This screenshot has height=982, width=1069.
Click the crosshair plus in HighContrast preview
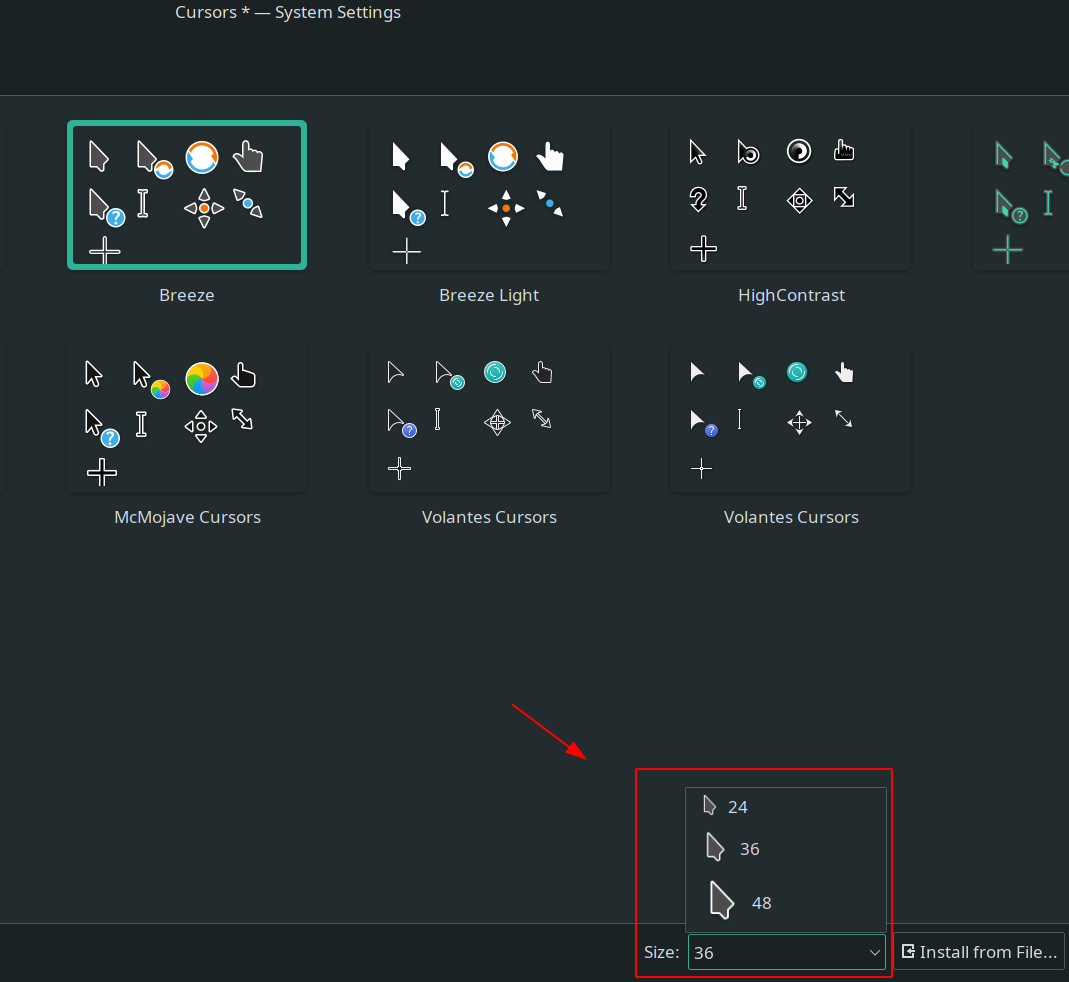703,249
